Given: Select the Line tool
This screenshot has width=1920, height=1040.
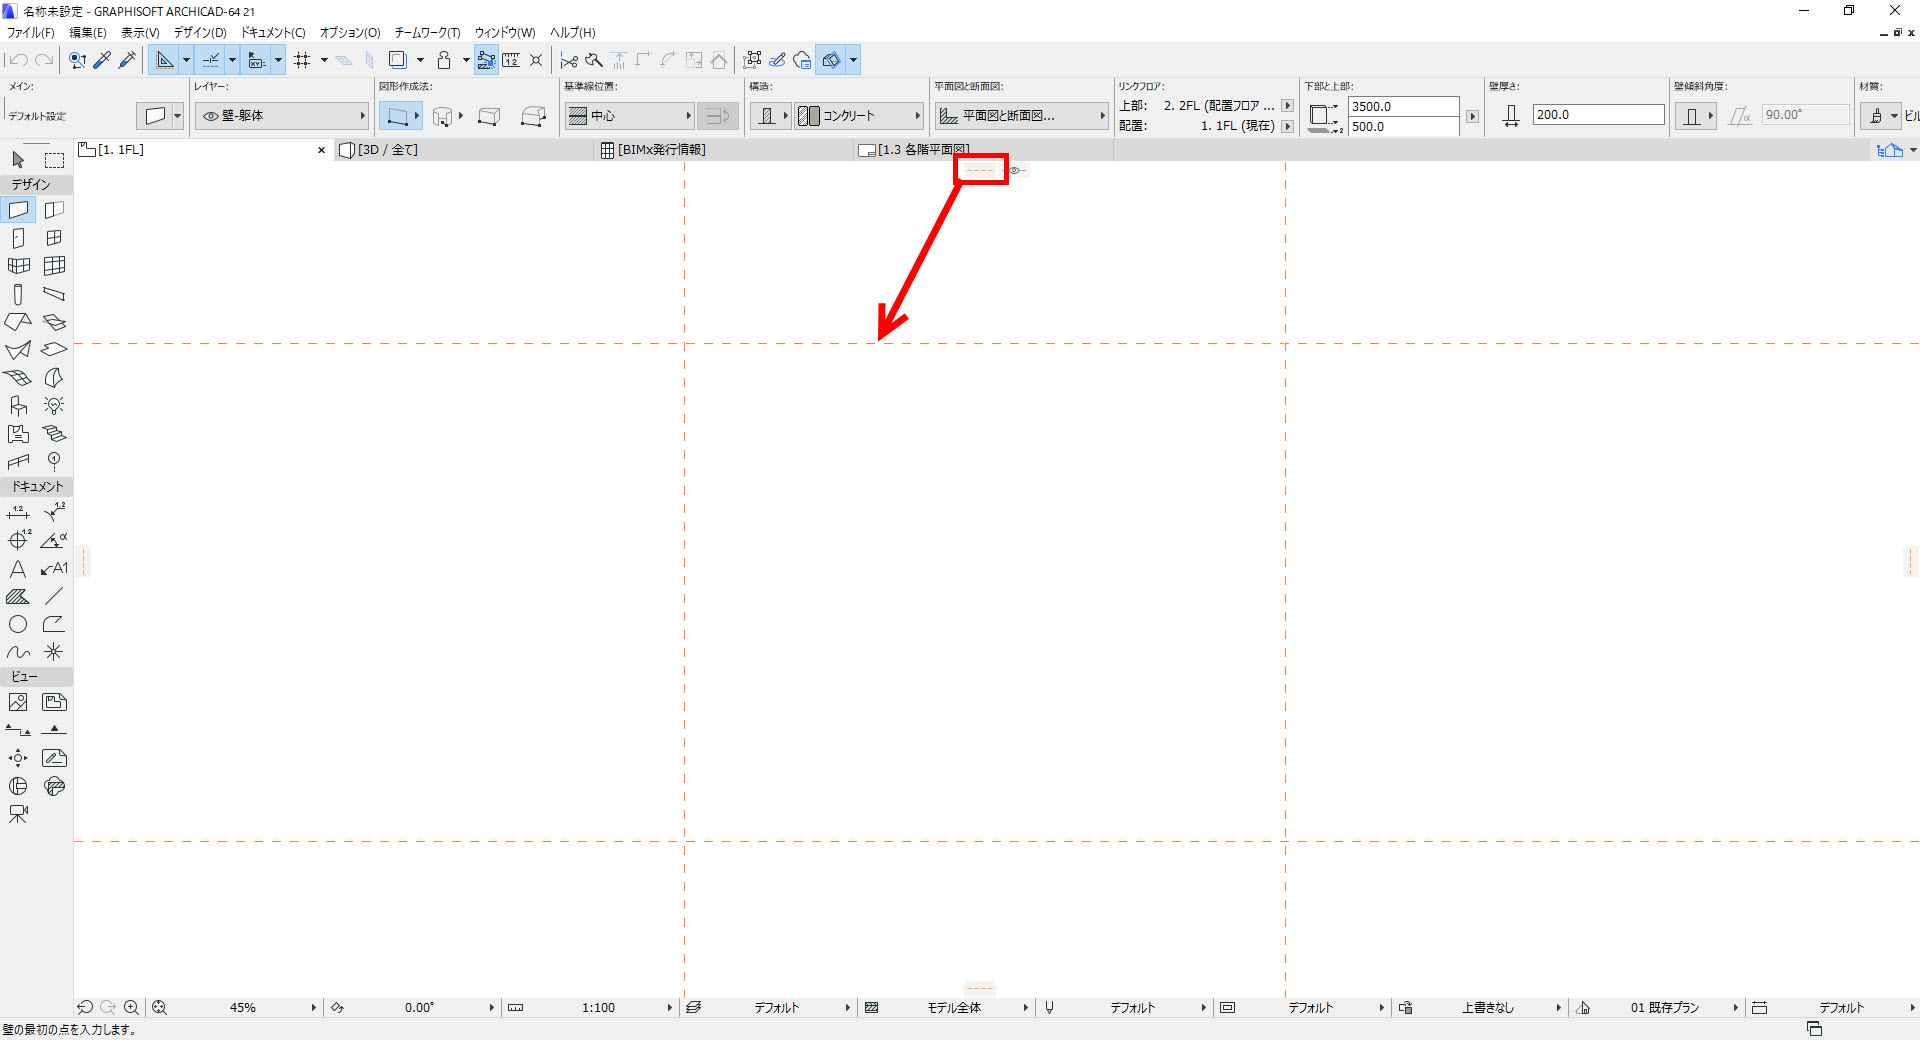Looking at the screenshot, I should pos(54,596).
